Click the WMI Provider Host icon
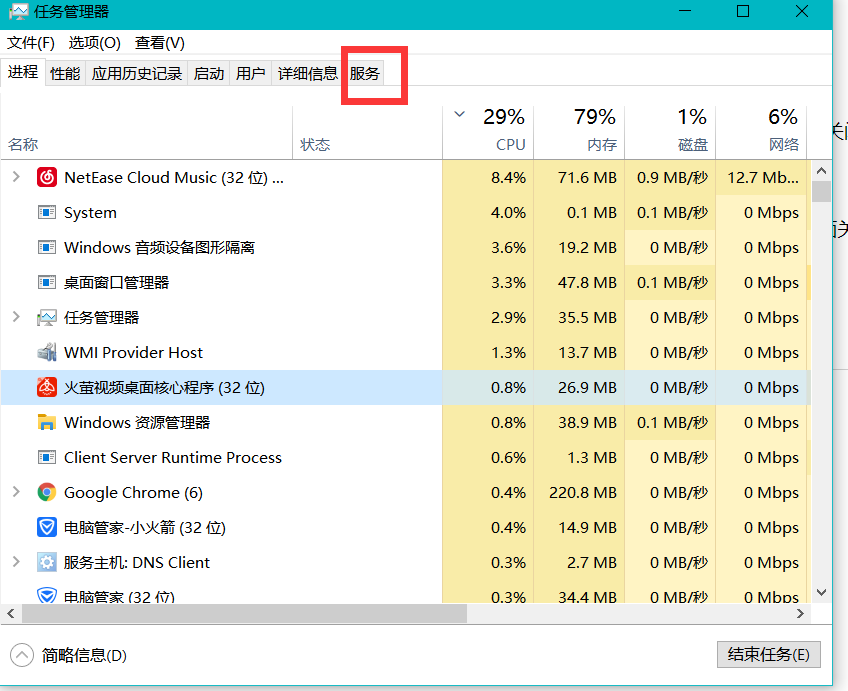Image resolution: width=848 pixels, height=691 pixels. 47,353
